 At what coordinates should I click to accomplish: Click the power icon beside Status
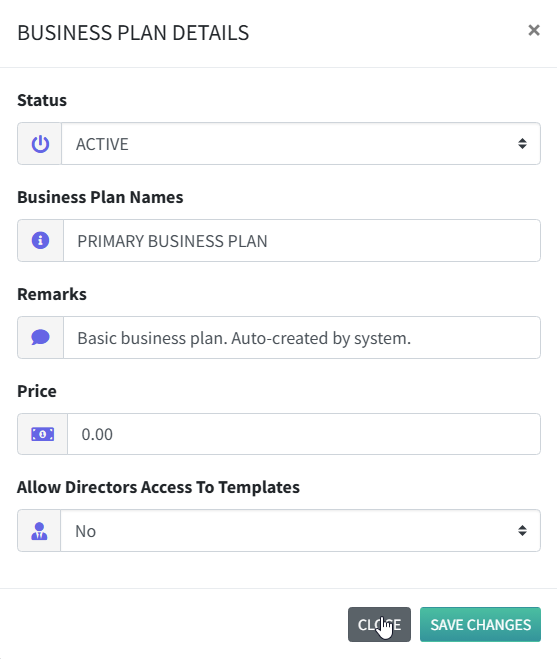(40, 144)
